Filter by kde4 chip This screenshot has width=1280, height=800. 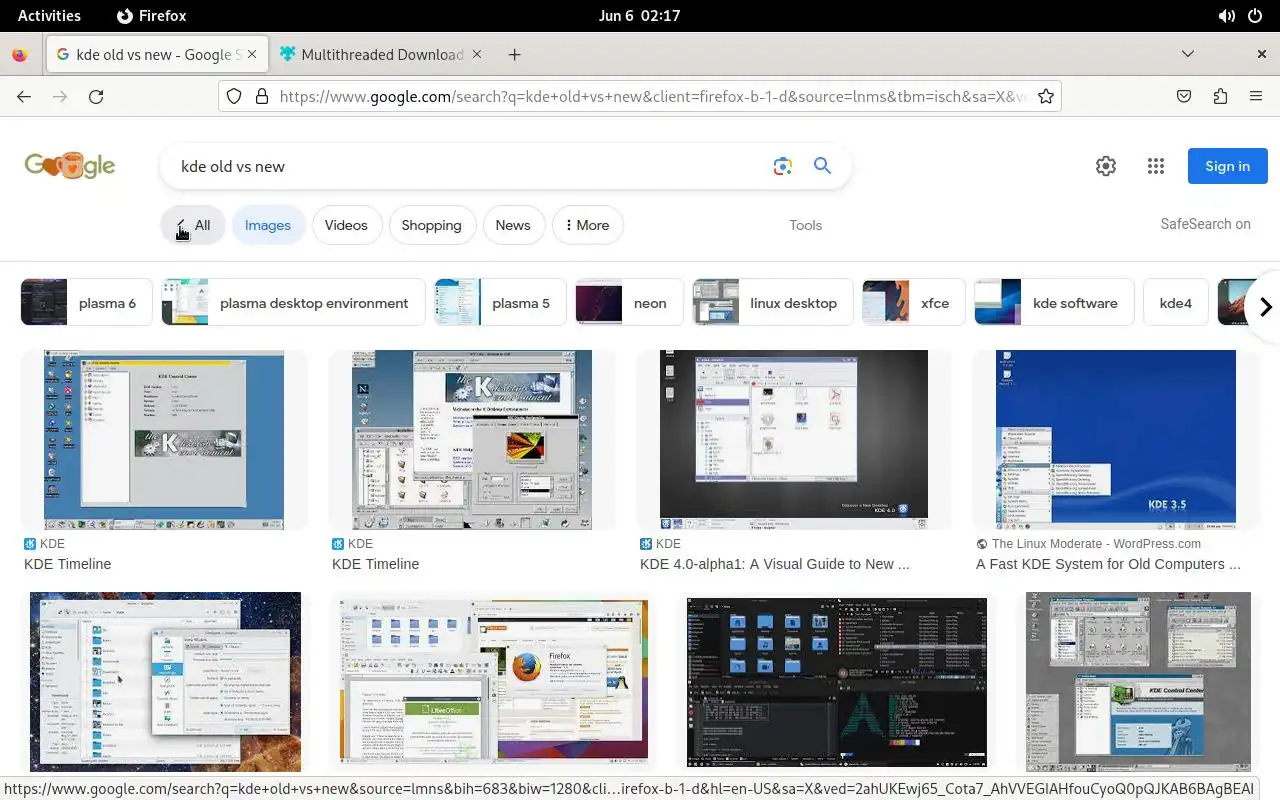click(1176, 303)
